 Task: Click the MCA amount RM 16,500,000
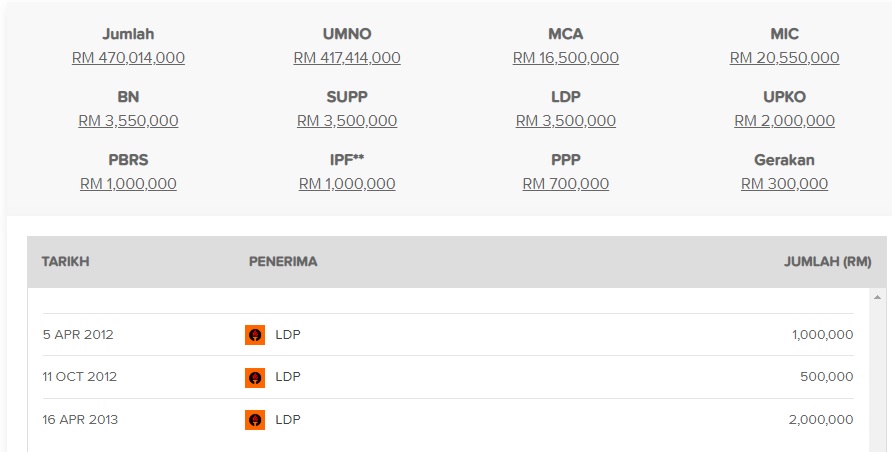(566, 58)
